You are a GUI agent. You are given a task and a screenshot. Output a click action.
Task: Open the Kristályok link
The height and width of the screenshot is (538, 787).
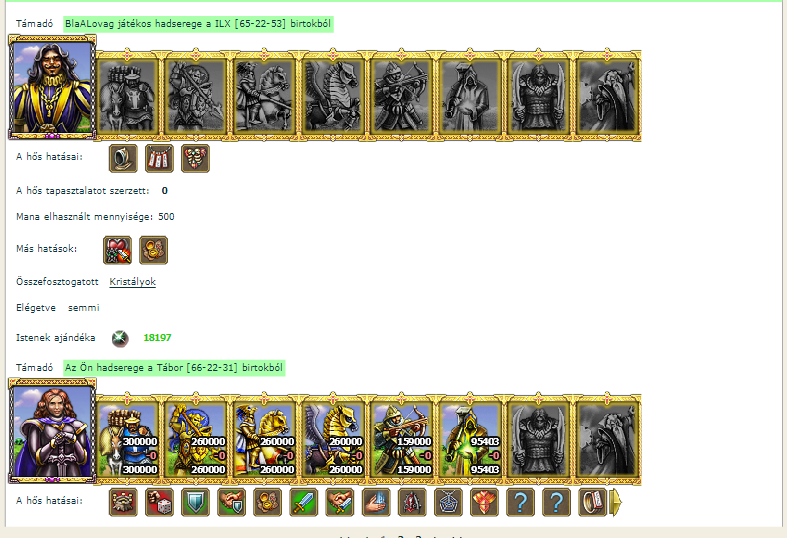133,282
